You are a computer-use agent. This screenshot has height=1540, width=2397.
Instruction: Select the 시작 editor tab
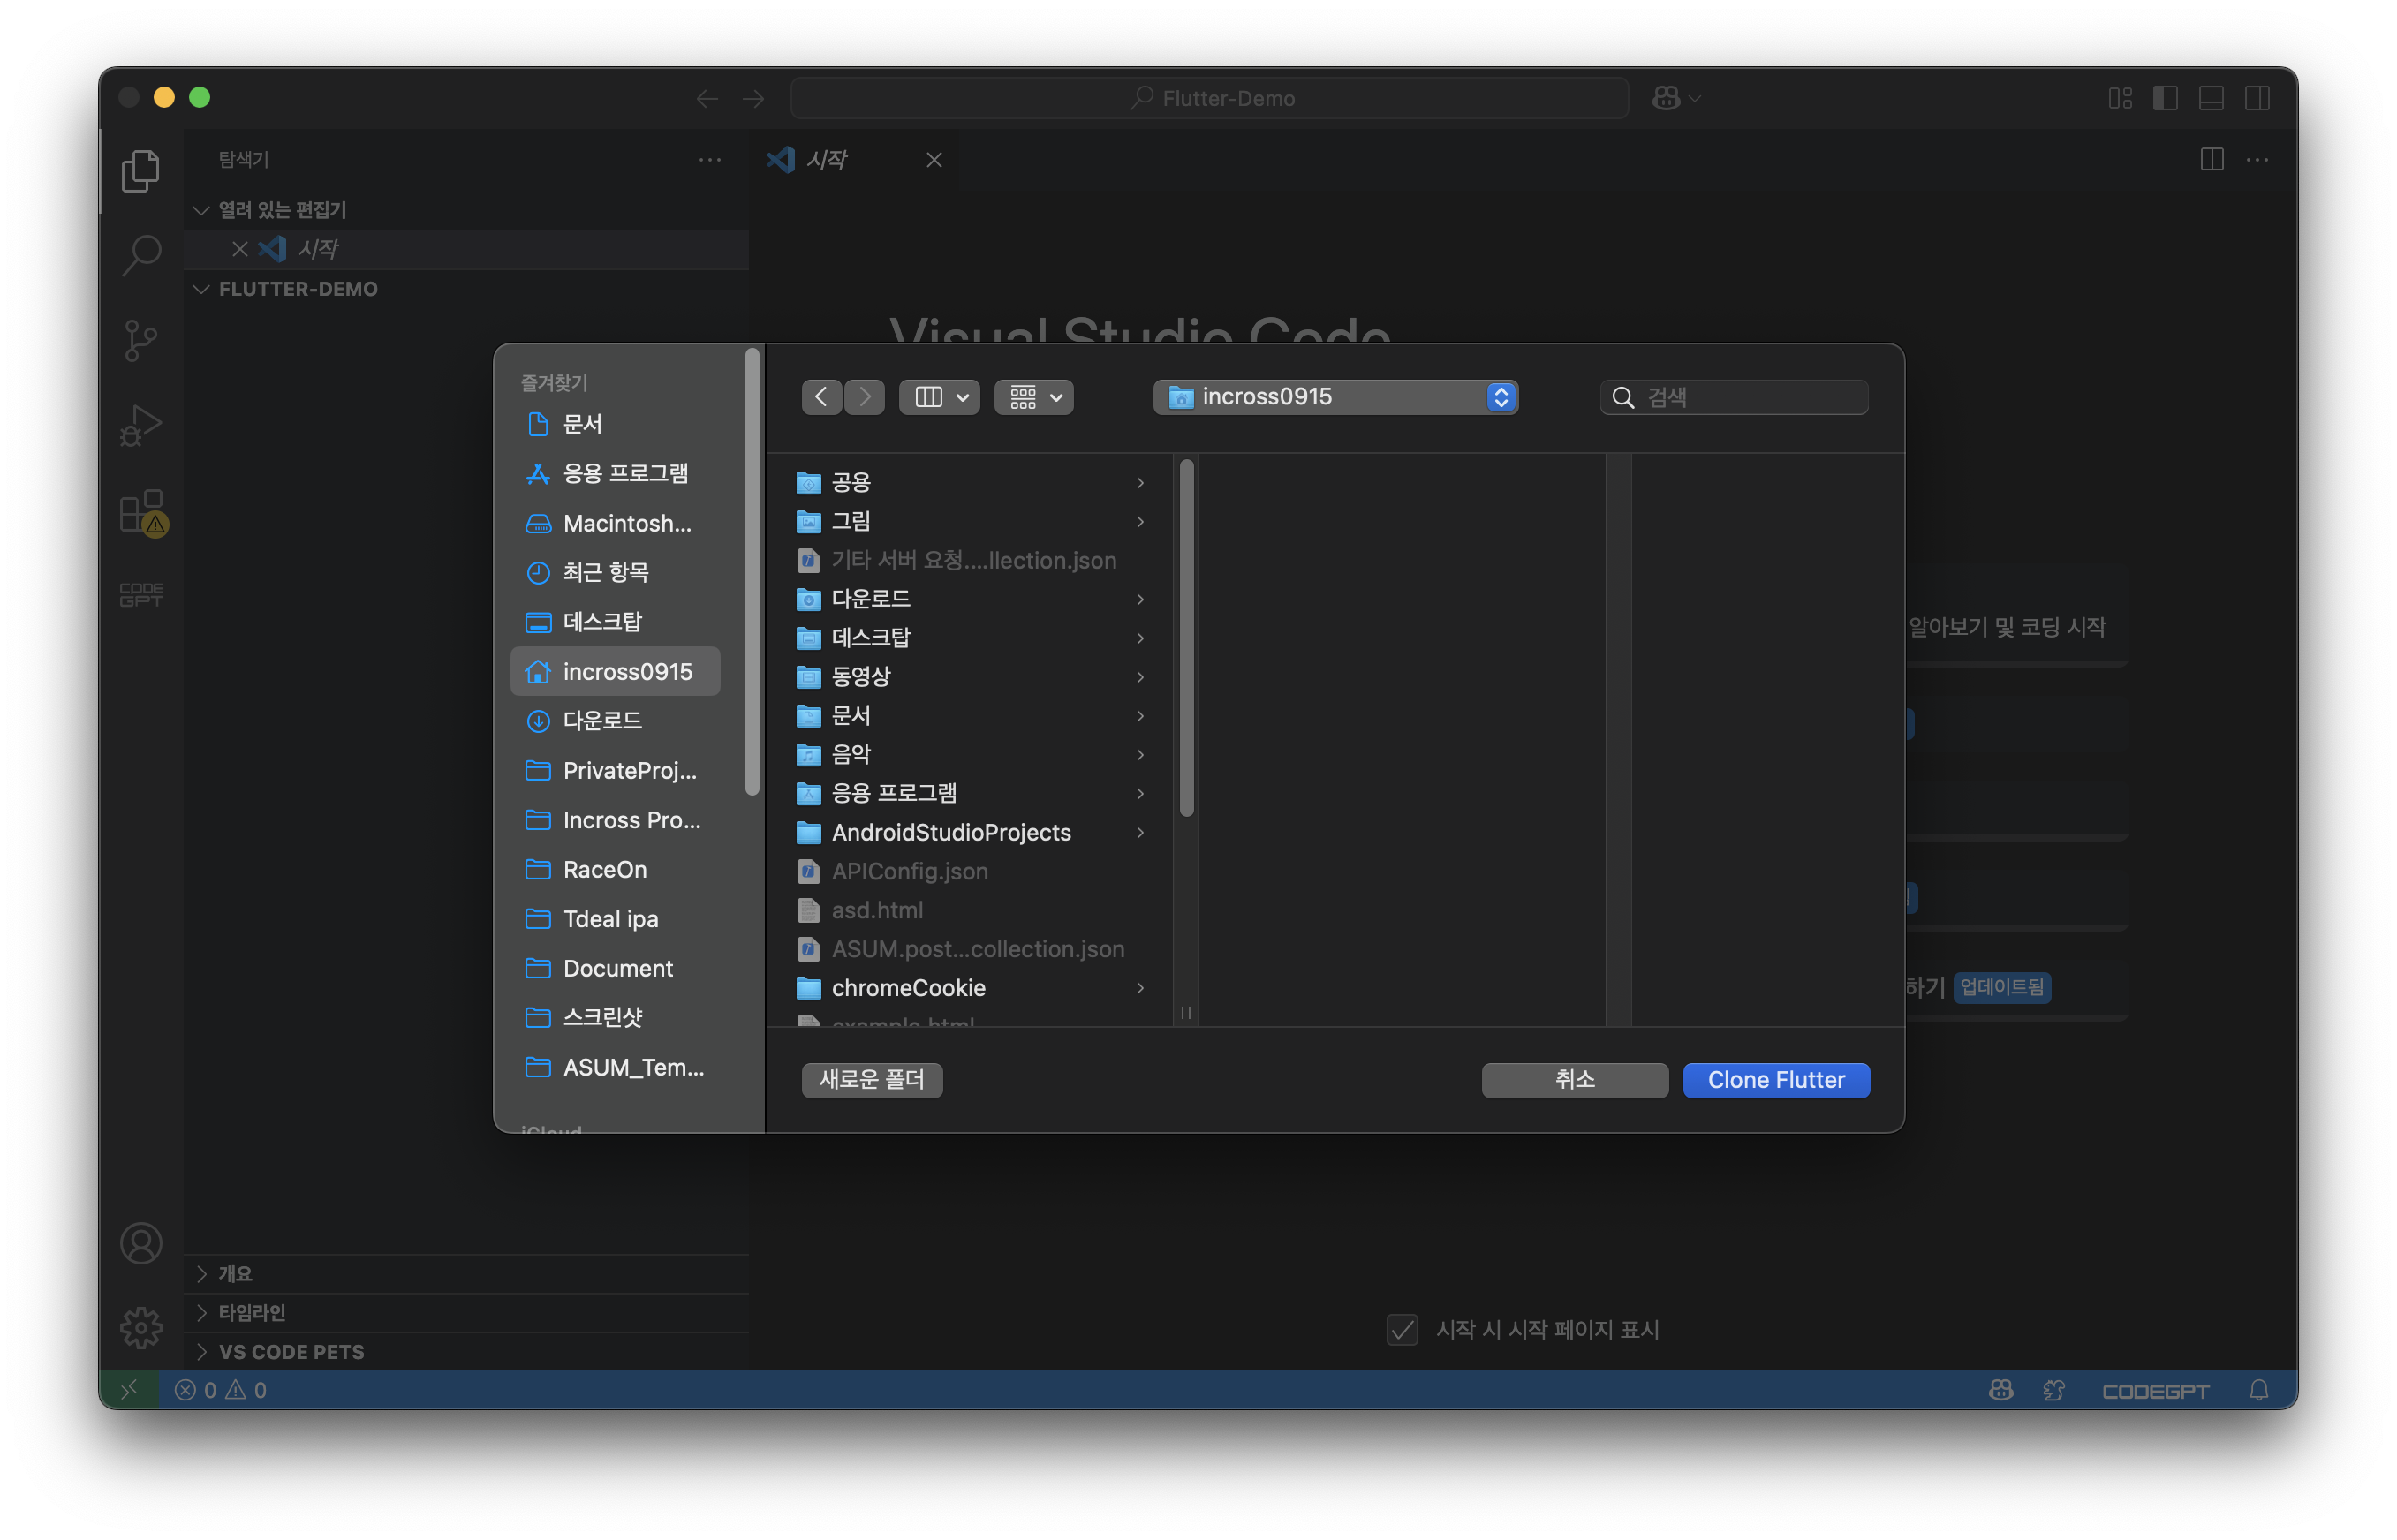pyautogui.click(x=826, y=160)
